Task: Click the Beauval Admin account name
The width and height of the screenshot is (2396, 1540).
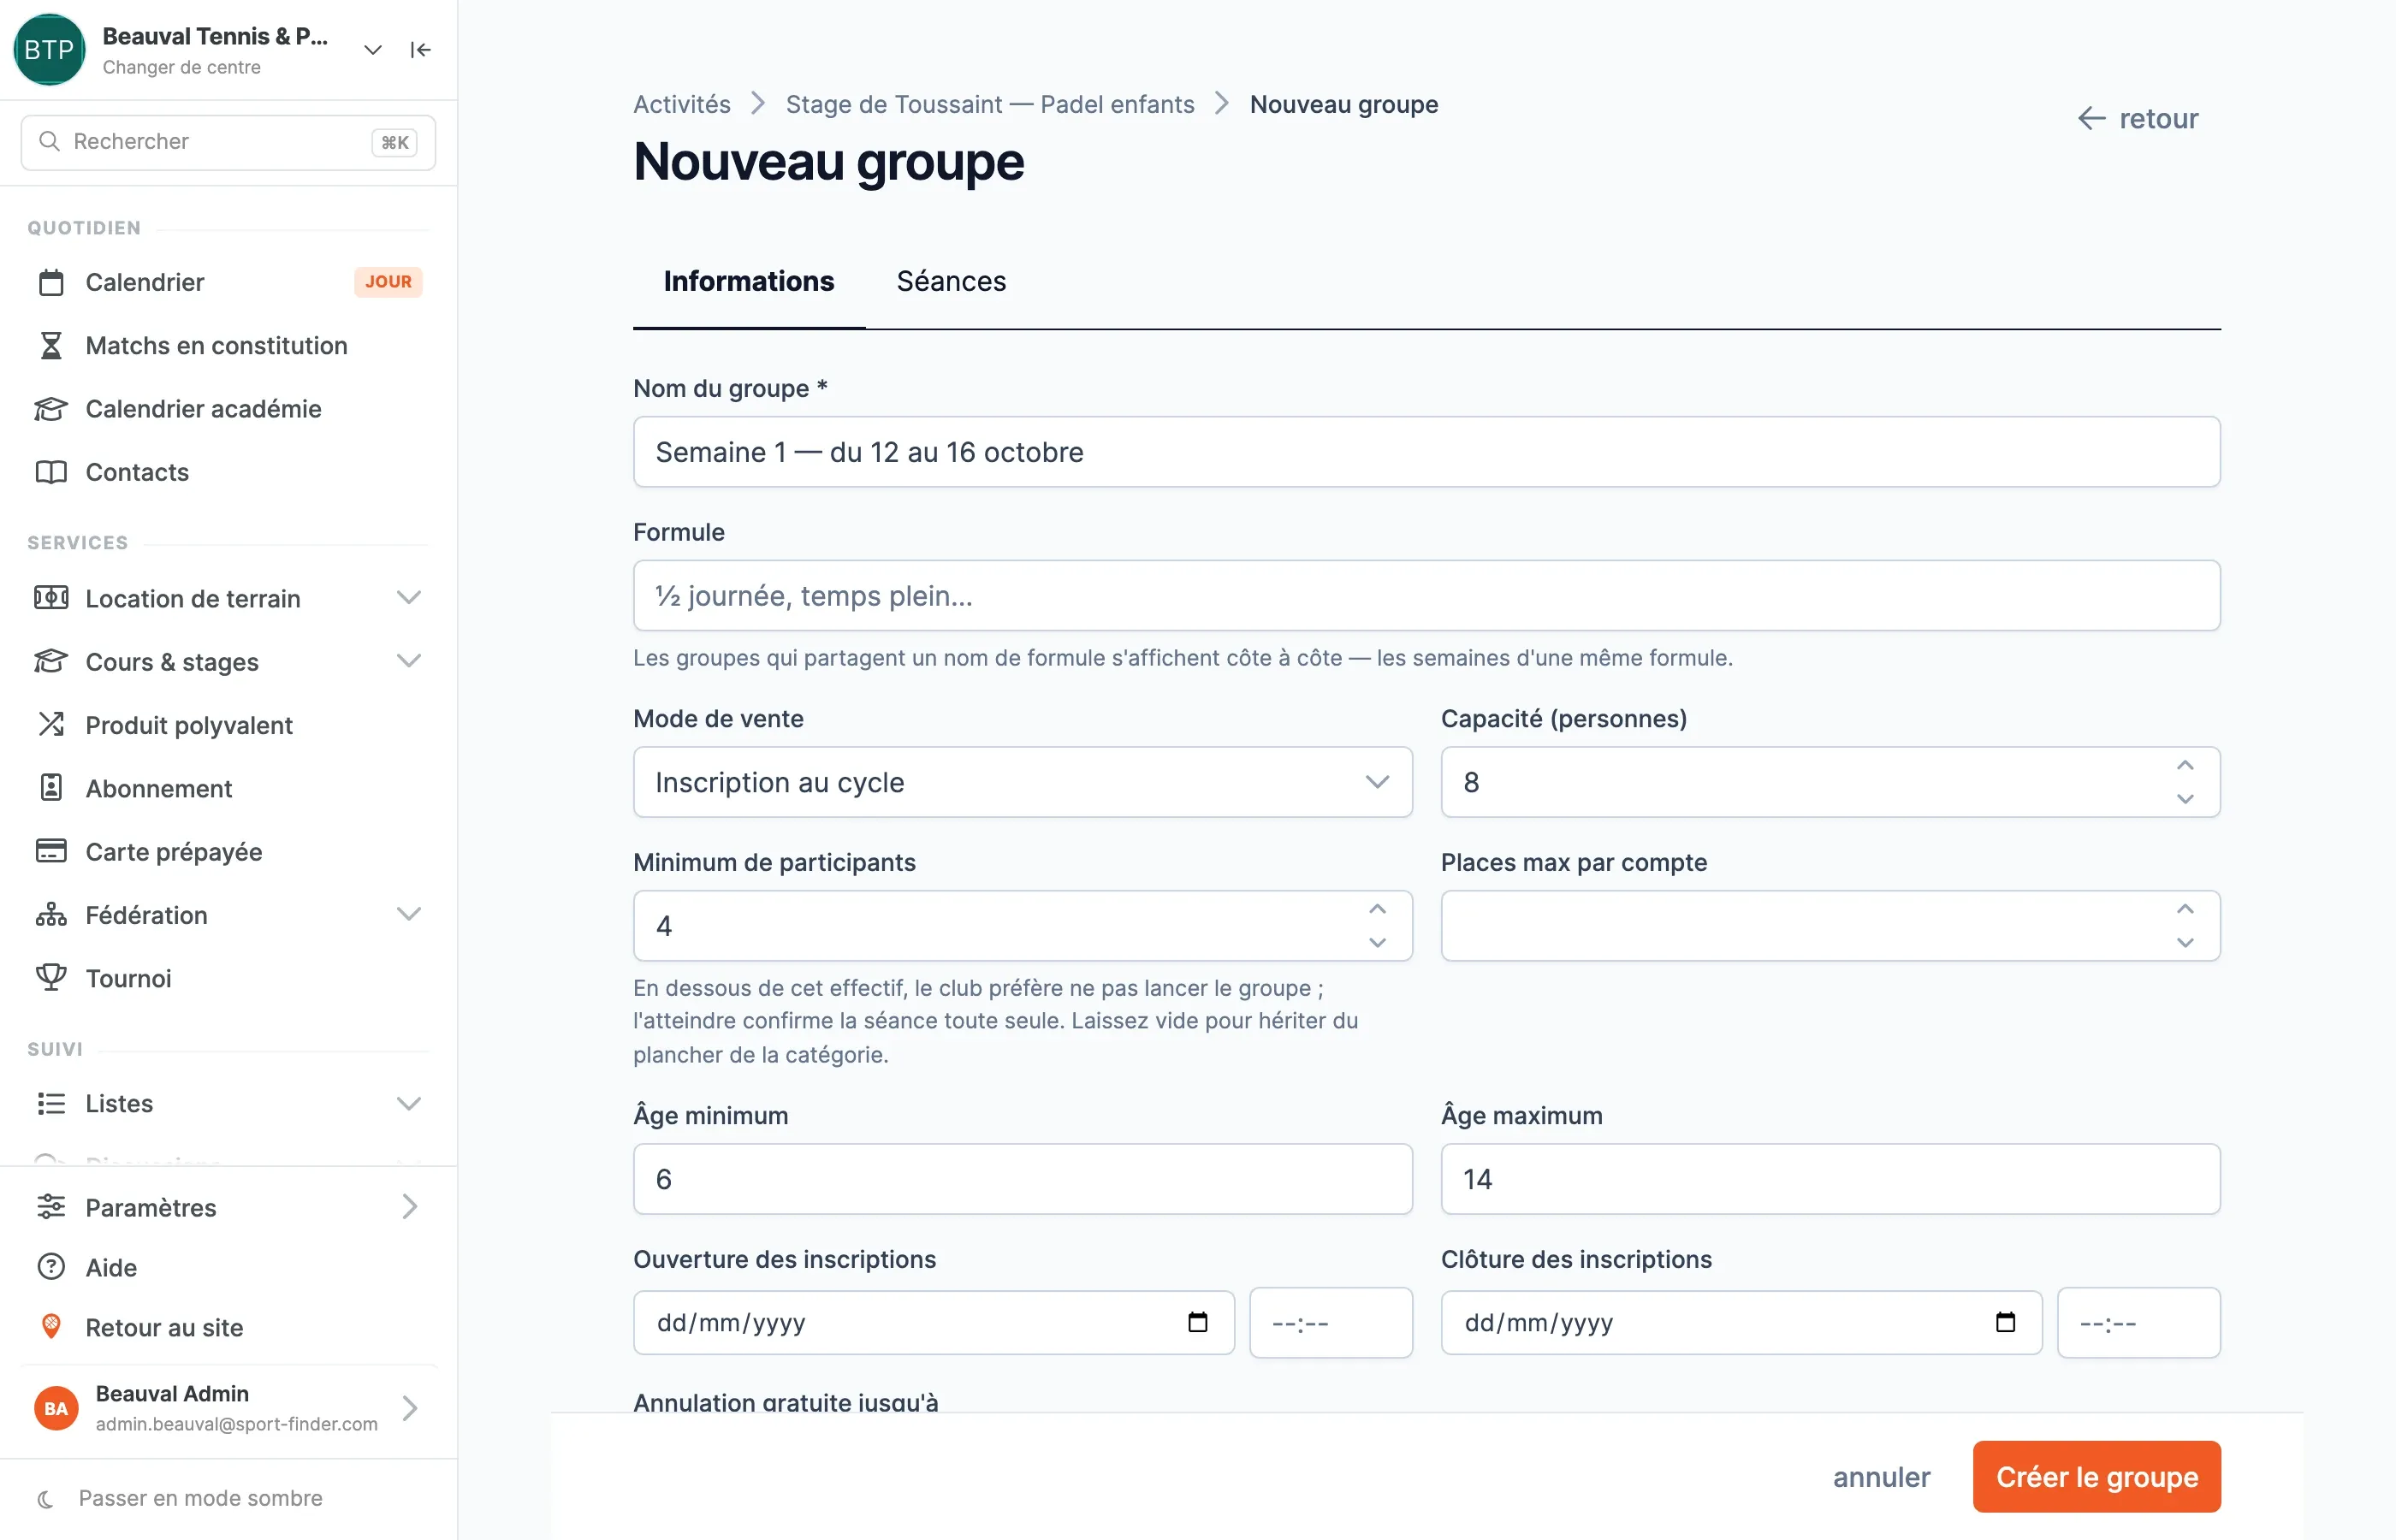Action: pos(172,1393)
